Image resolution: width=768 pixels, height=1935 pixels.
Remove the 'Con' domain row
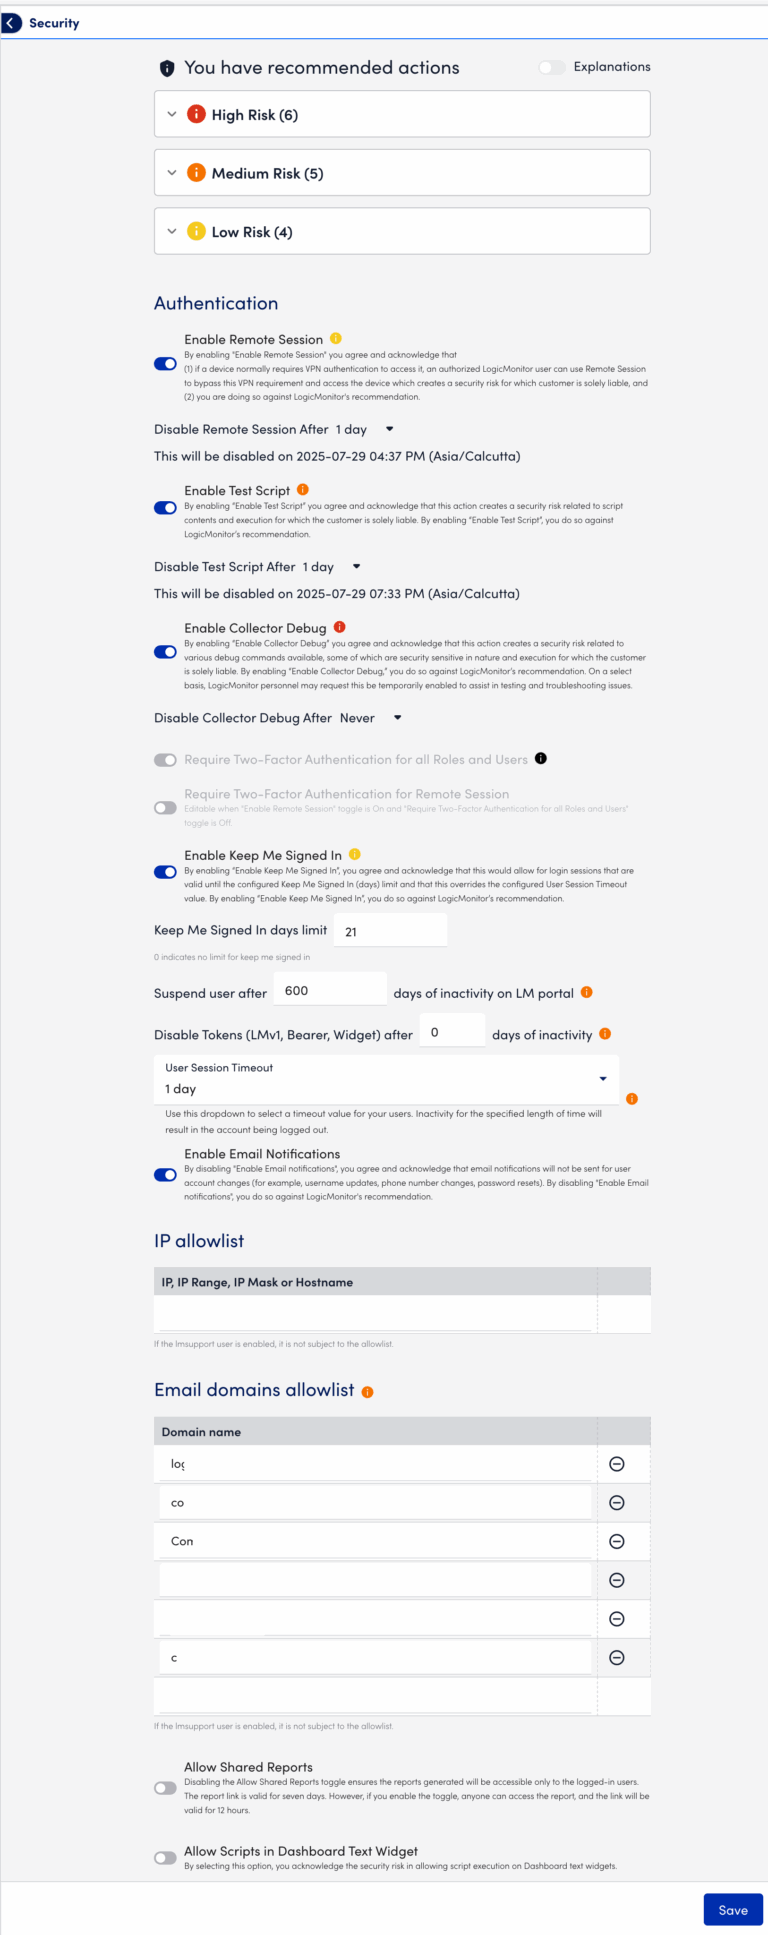(x=617, y=1541)
